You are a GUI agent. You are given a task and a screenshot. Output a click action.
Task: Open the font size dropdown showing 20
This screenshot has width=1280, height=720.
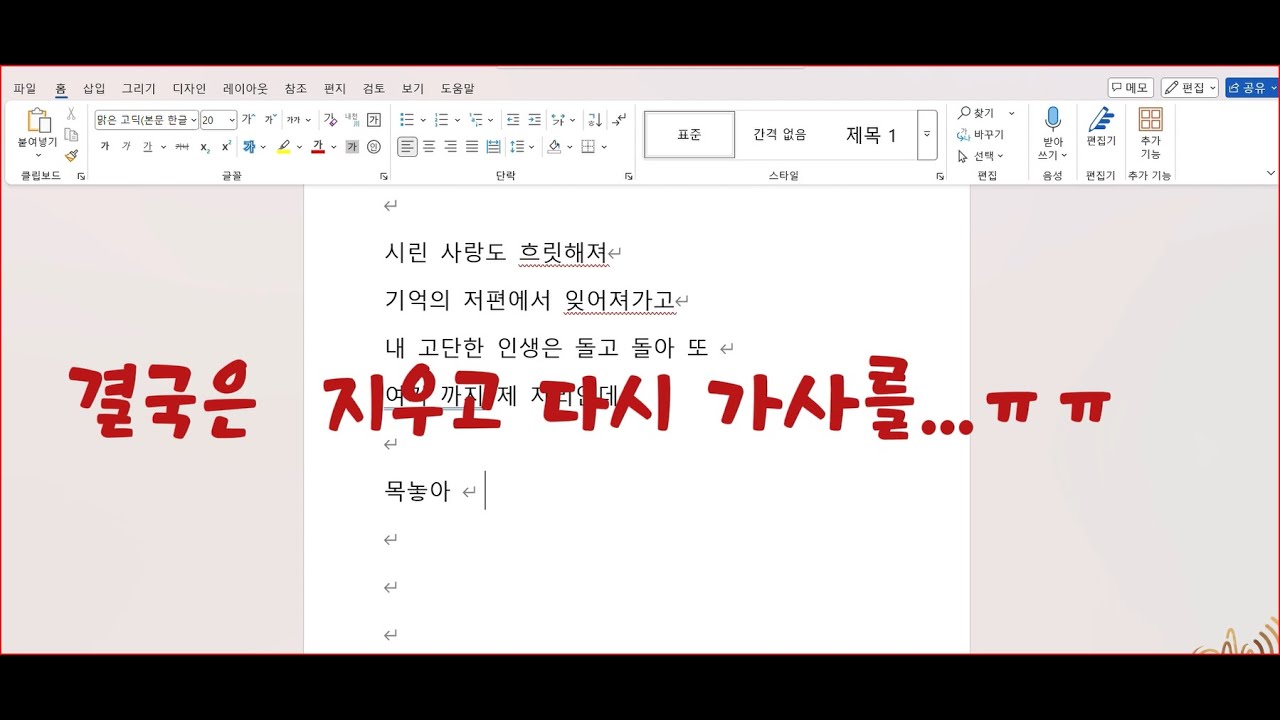pyautogui.click(x=232, y=120)
